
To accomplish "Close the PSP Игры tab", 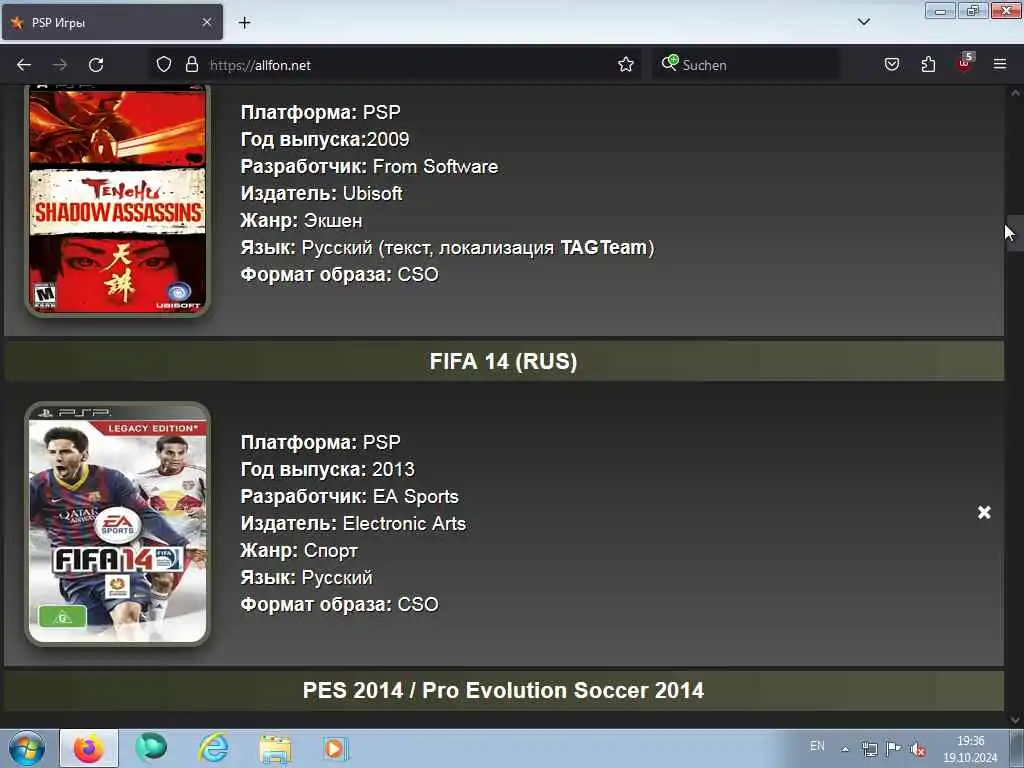I will click(207, 22).
